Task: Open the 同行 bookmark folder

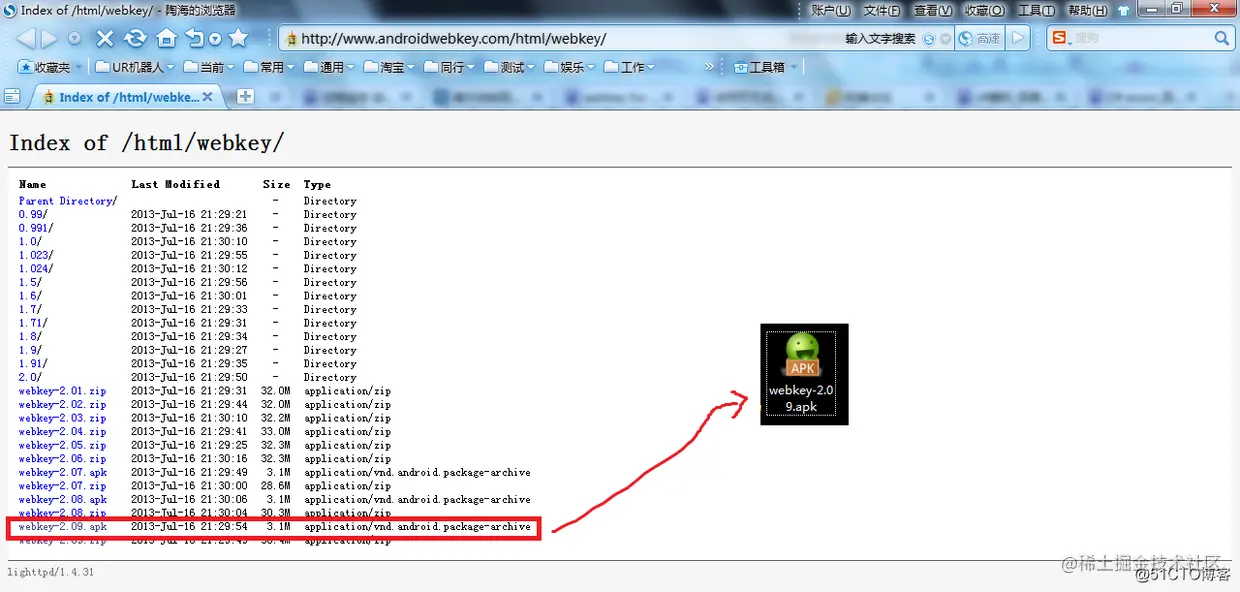Action: pyautogui.click(x=448, y=67)
